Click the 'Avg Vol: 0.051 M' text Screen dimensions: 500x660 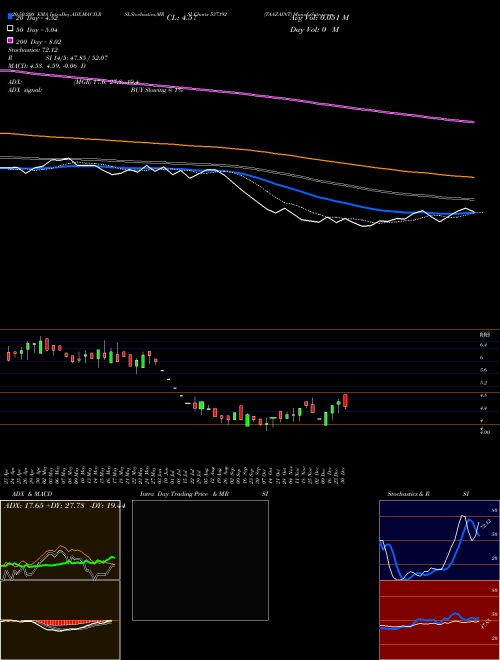[x=319, y=18]
